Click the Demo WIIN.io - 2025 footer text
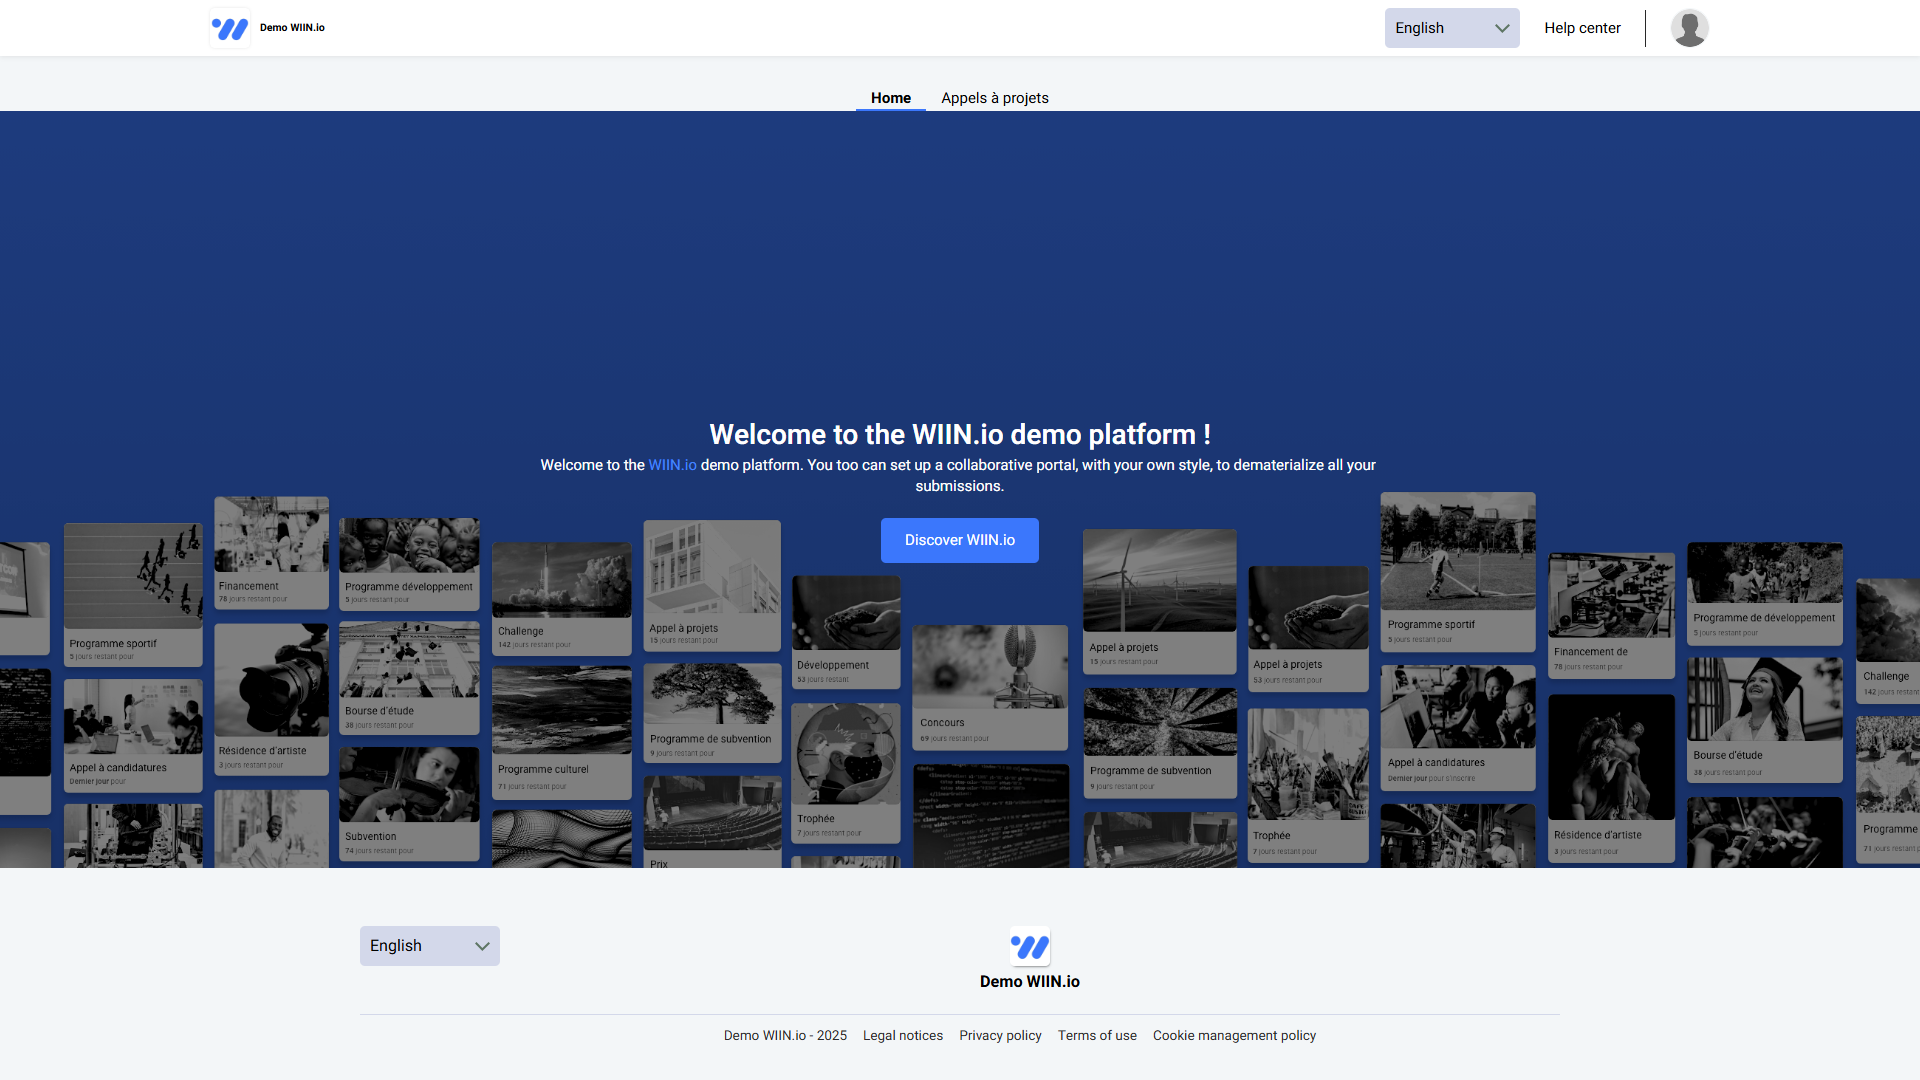The width and height of the screenshot is (1920, 1080). tap(785, 1036)
